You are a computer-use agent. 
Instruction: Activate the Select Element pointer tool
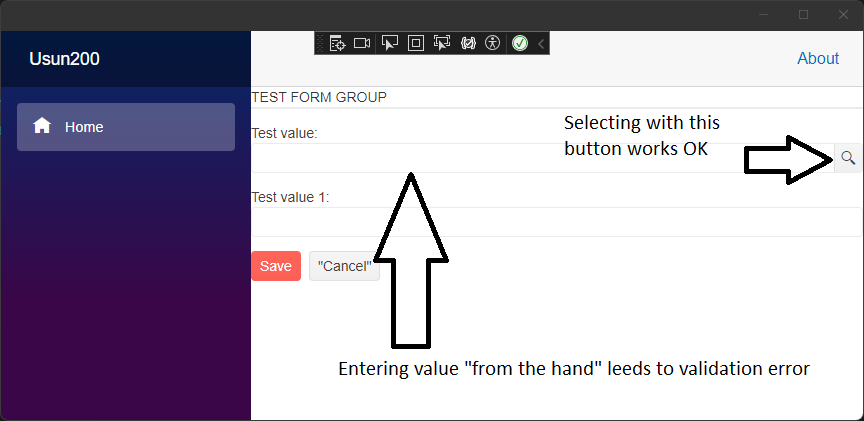coord(390,43)
